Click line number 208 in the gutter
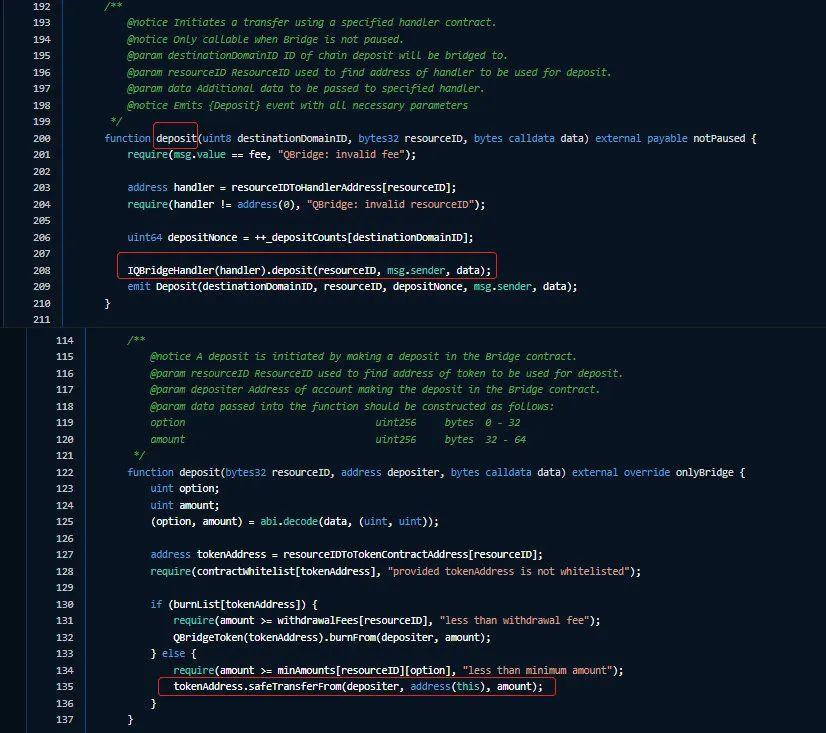Viewport: 826px width, 733px height. (x=41, y=270)
